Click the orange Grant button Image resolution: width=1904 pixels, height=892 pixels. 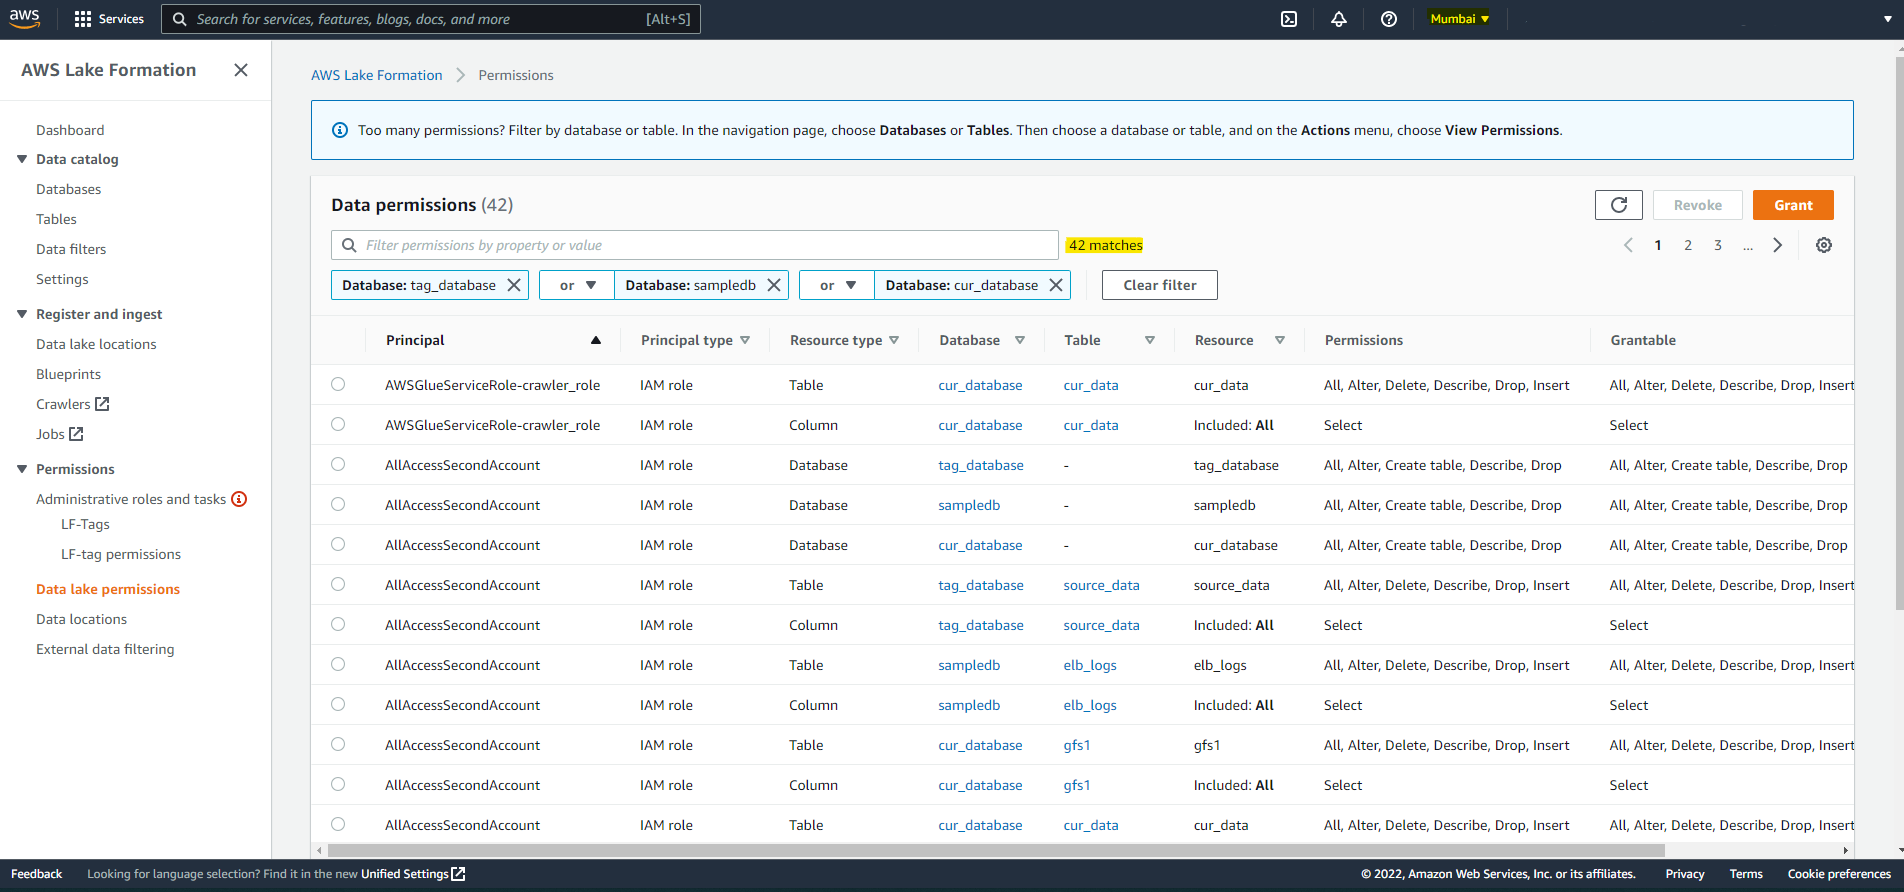point(1793,205)
